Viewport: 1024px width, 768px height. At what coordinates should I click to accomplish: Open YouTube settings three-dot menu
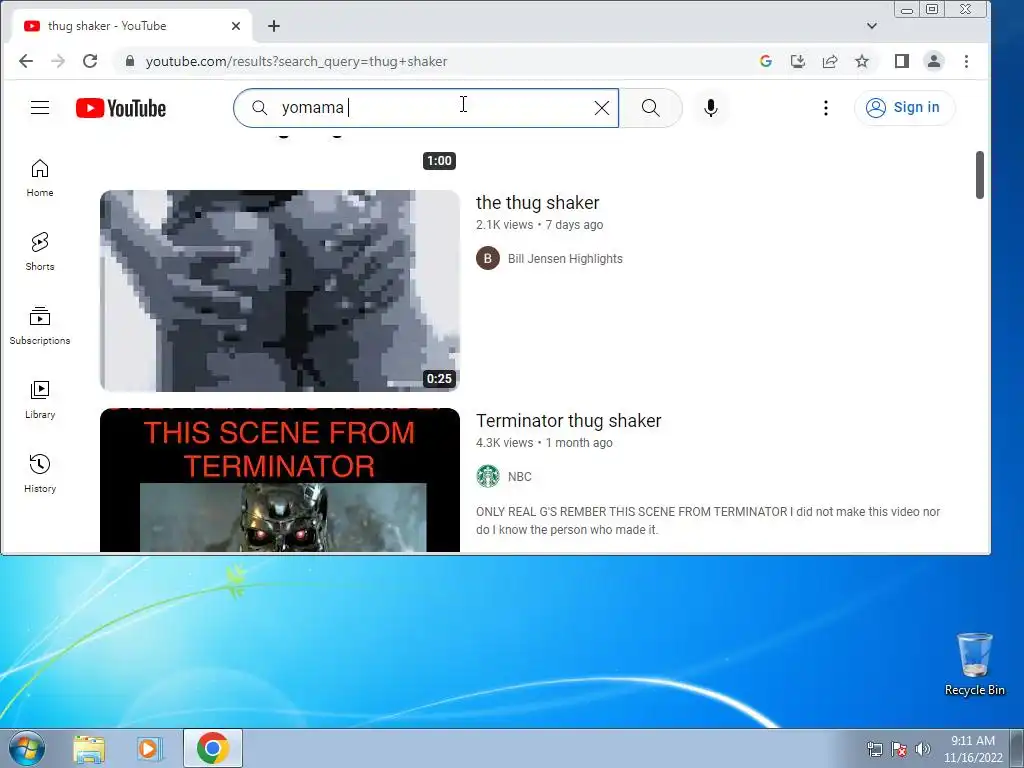[825, 108]
